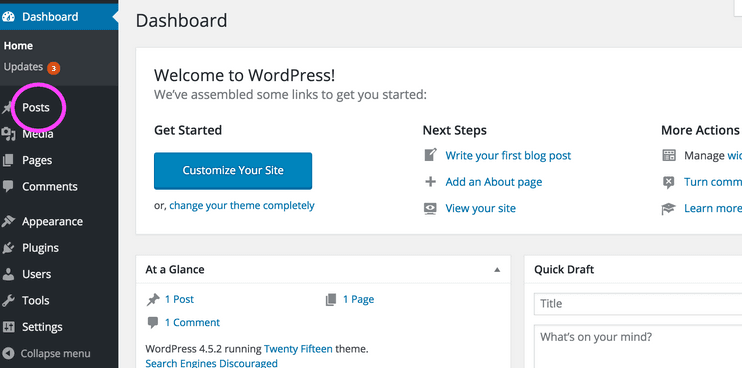Click the Turn comments link under More Actions
This screenshot has height=368, width=742.
click(x=713, y=182)
